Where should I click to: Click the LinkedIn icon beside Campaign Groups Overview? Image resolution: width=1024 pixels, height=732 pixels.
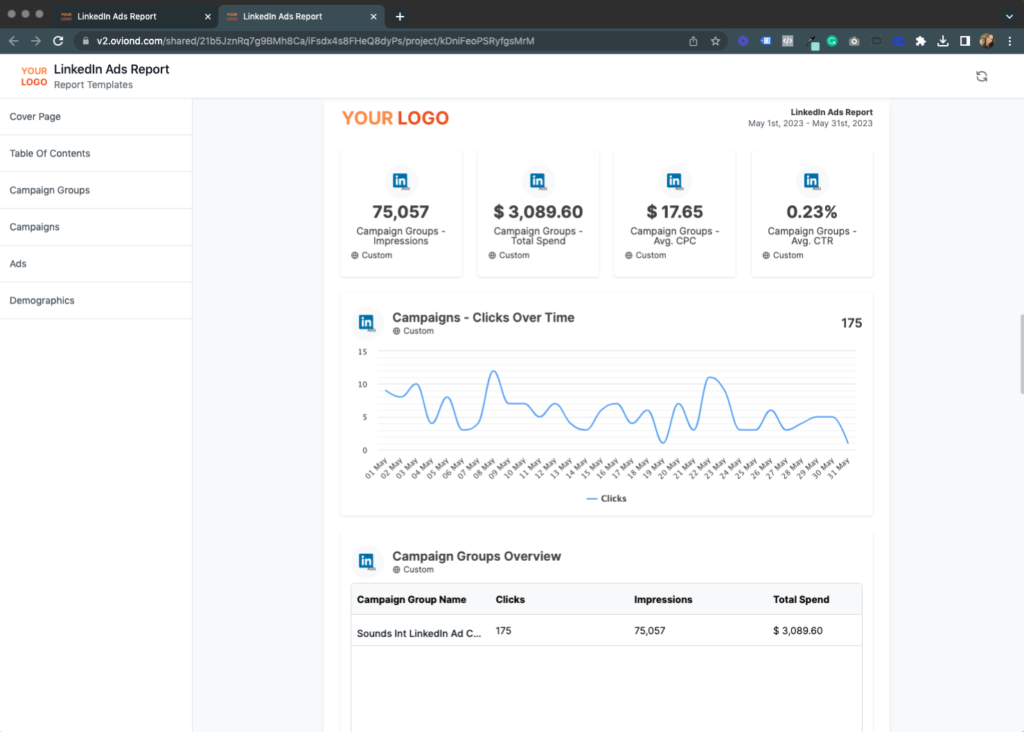(367, 561)
